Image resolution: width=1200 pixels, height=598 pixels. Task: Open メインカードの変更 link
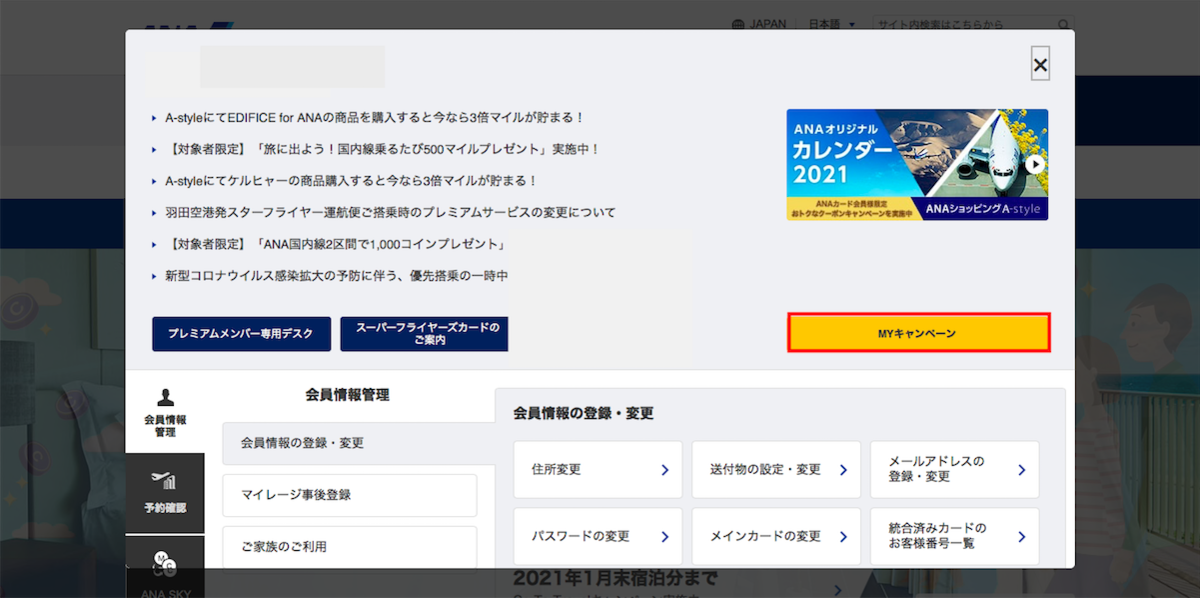click(776, 536)
